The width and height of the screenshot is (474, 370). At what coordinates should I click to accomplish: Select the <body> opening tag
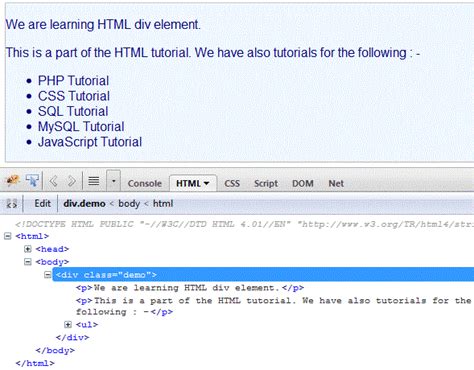click(x=52, y=262)
